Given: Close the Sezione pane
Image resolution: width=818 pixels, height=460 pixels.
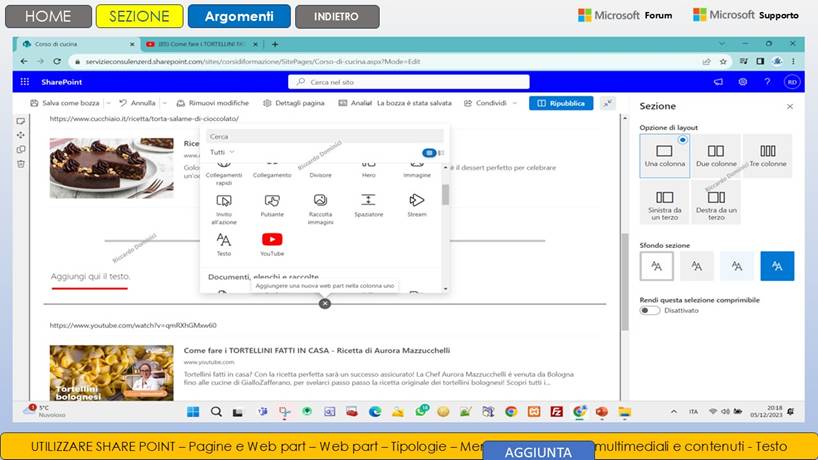Looking at the screenshot, I should pyautogui.click(x=790, y=106).
